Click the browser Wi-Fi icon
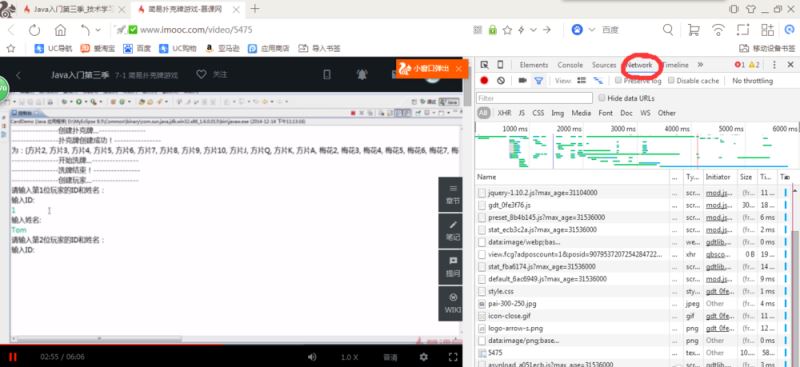Viewport: 800px width, 367px height. click(718, 30)
